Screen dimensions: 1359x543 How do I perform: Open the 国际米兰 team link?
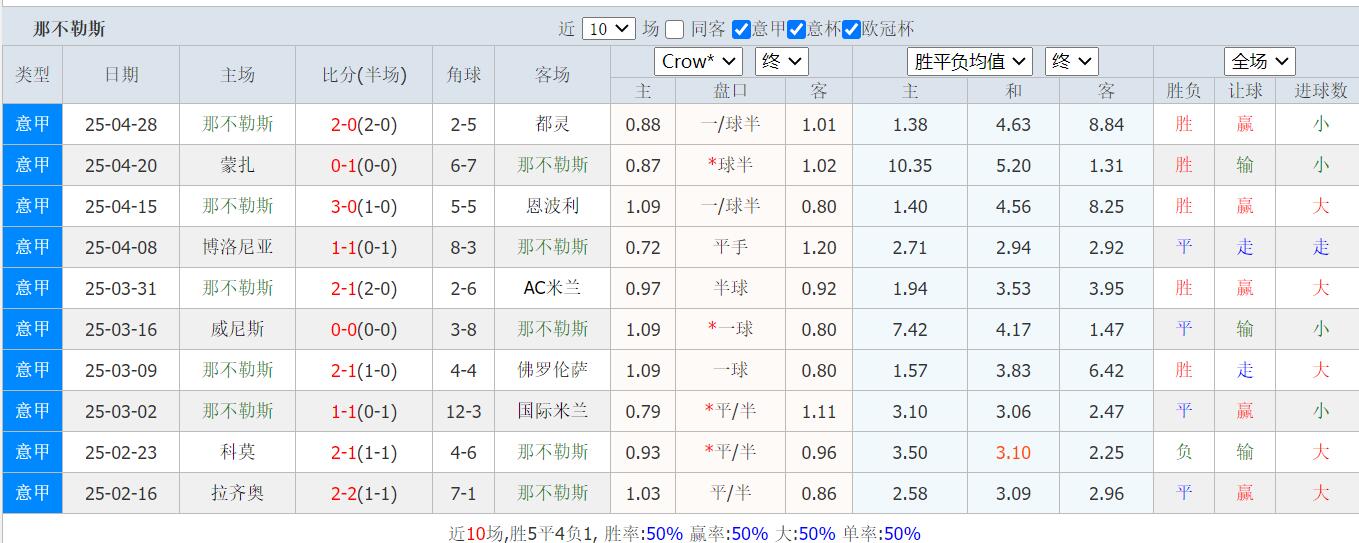click(x=552, y=411)
